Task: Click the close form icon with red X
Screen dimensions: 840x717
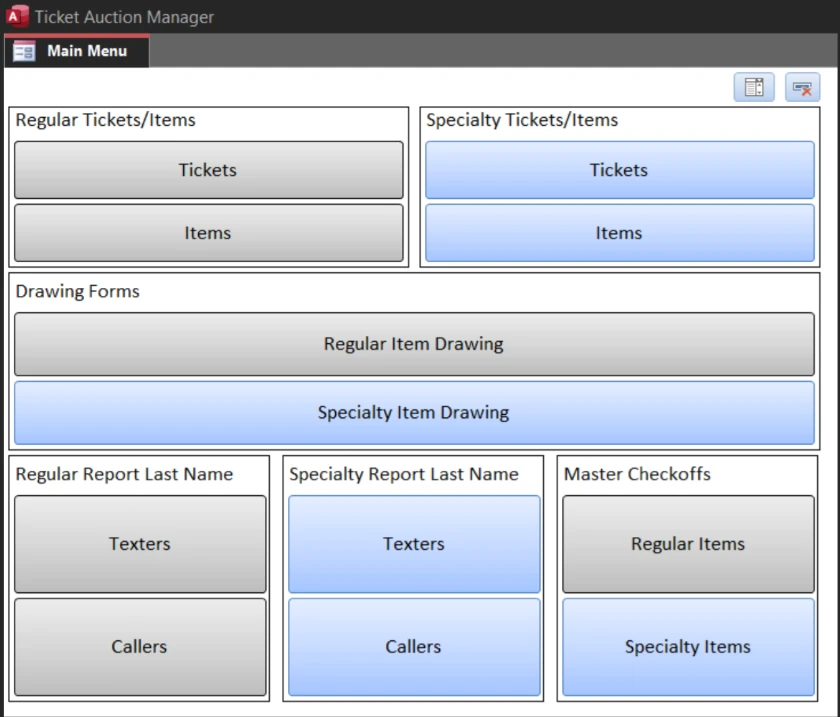Action: tap(802, 87)
